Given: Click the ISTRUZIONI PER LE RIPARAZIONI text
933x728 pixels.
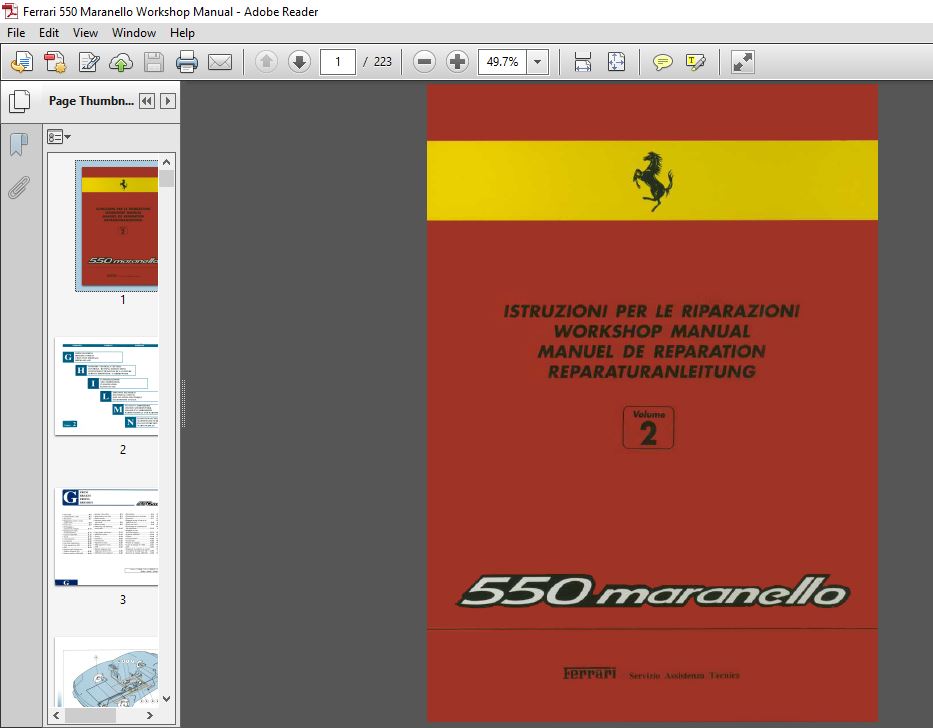Looking at the screenshot, I should (652, 311).
